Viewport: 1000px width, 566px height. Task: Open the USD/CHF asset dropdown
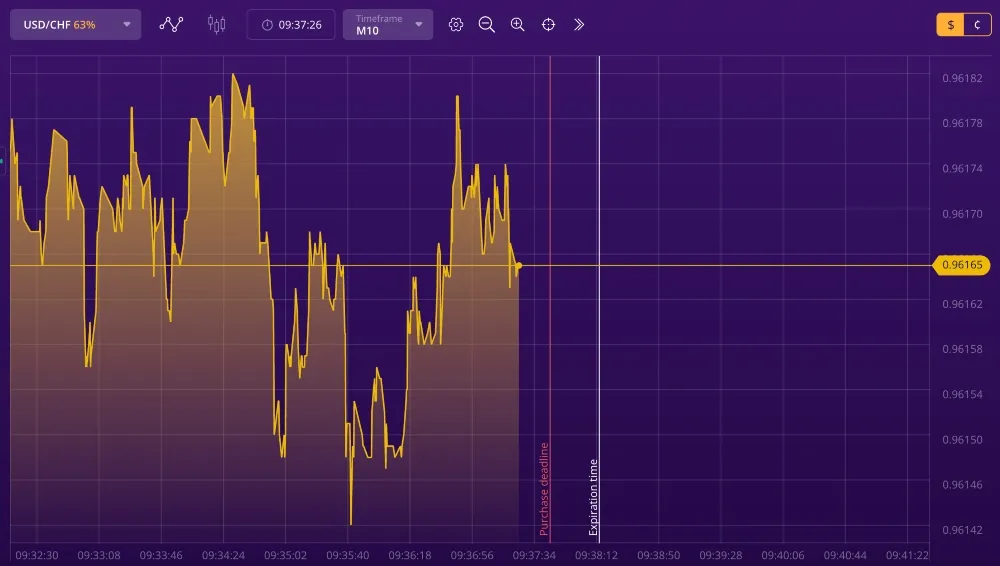tap(75, 24)
